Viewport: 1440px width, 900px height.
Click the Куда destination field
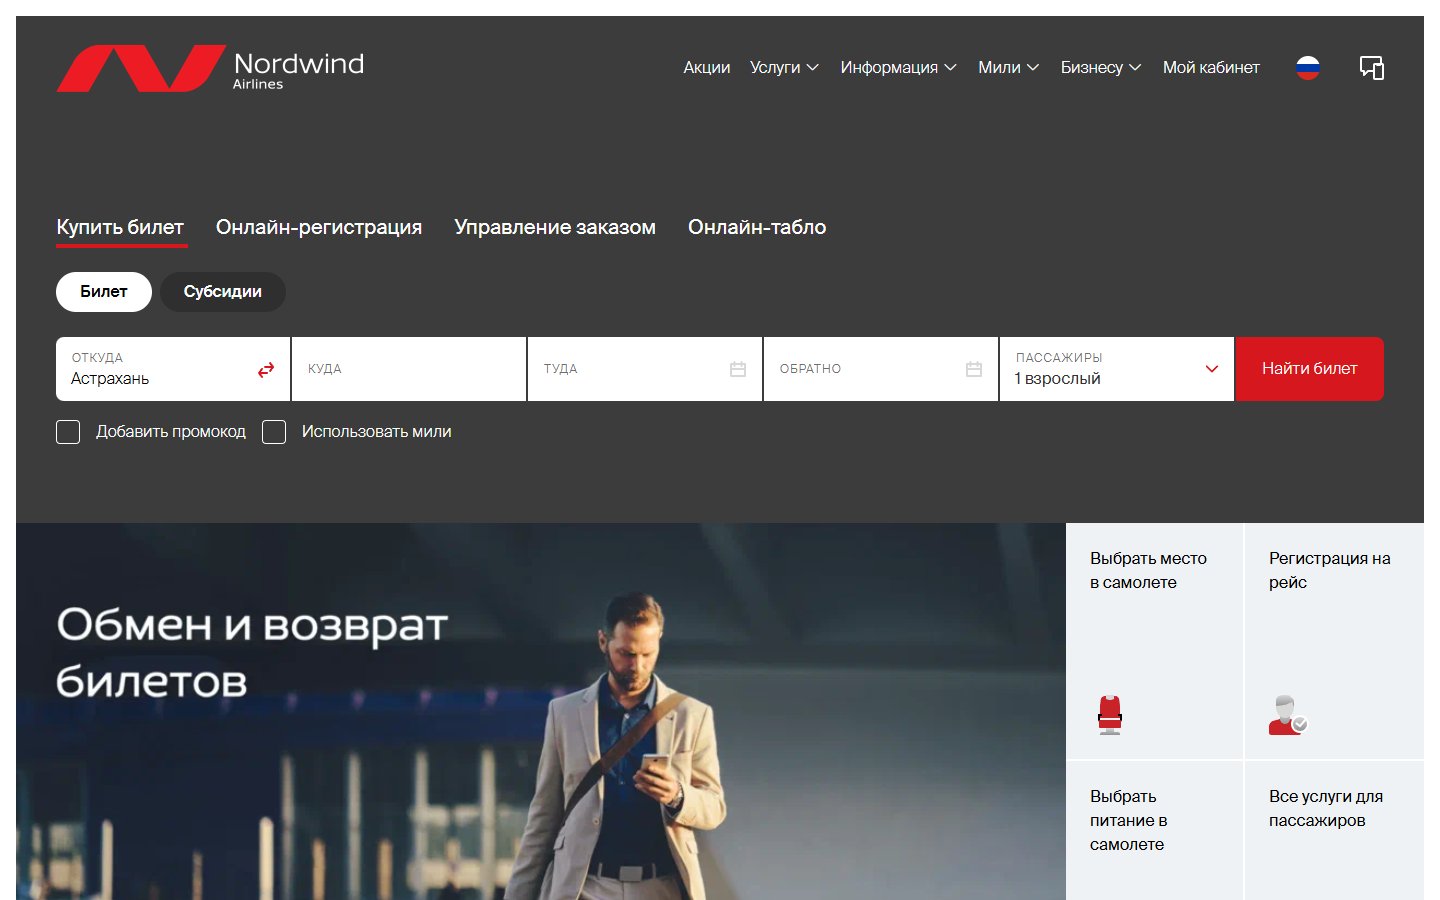coord(409,369)
